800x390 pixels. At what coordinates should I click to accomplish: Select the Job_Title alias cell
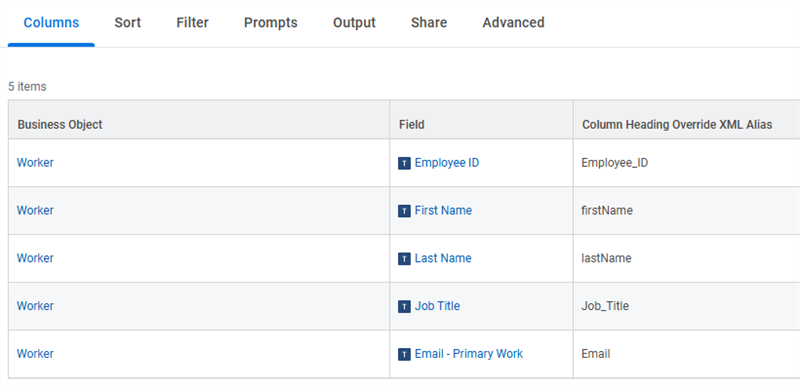687,306
